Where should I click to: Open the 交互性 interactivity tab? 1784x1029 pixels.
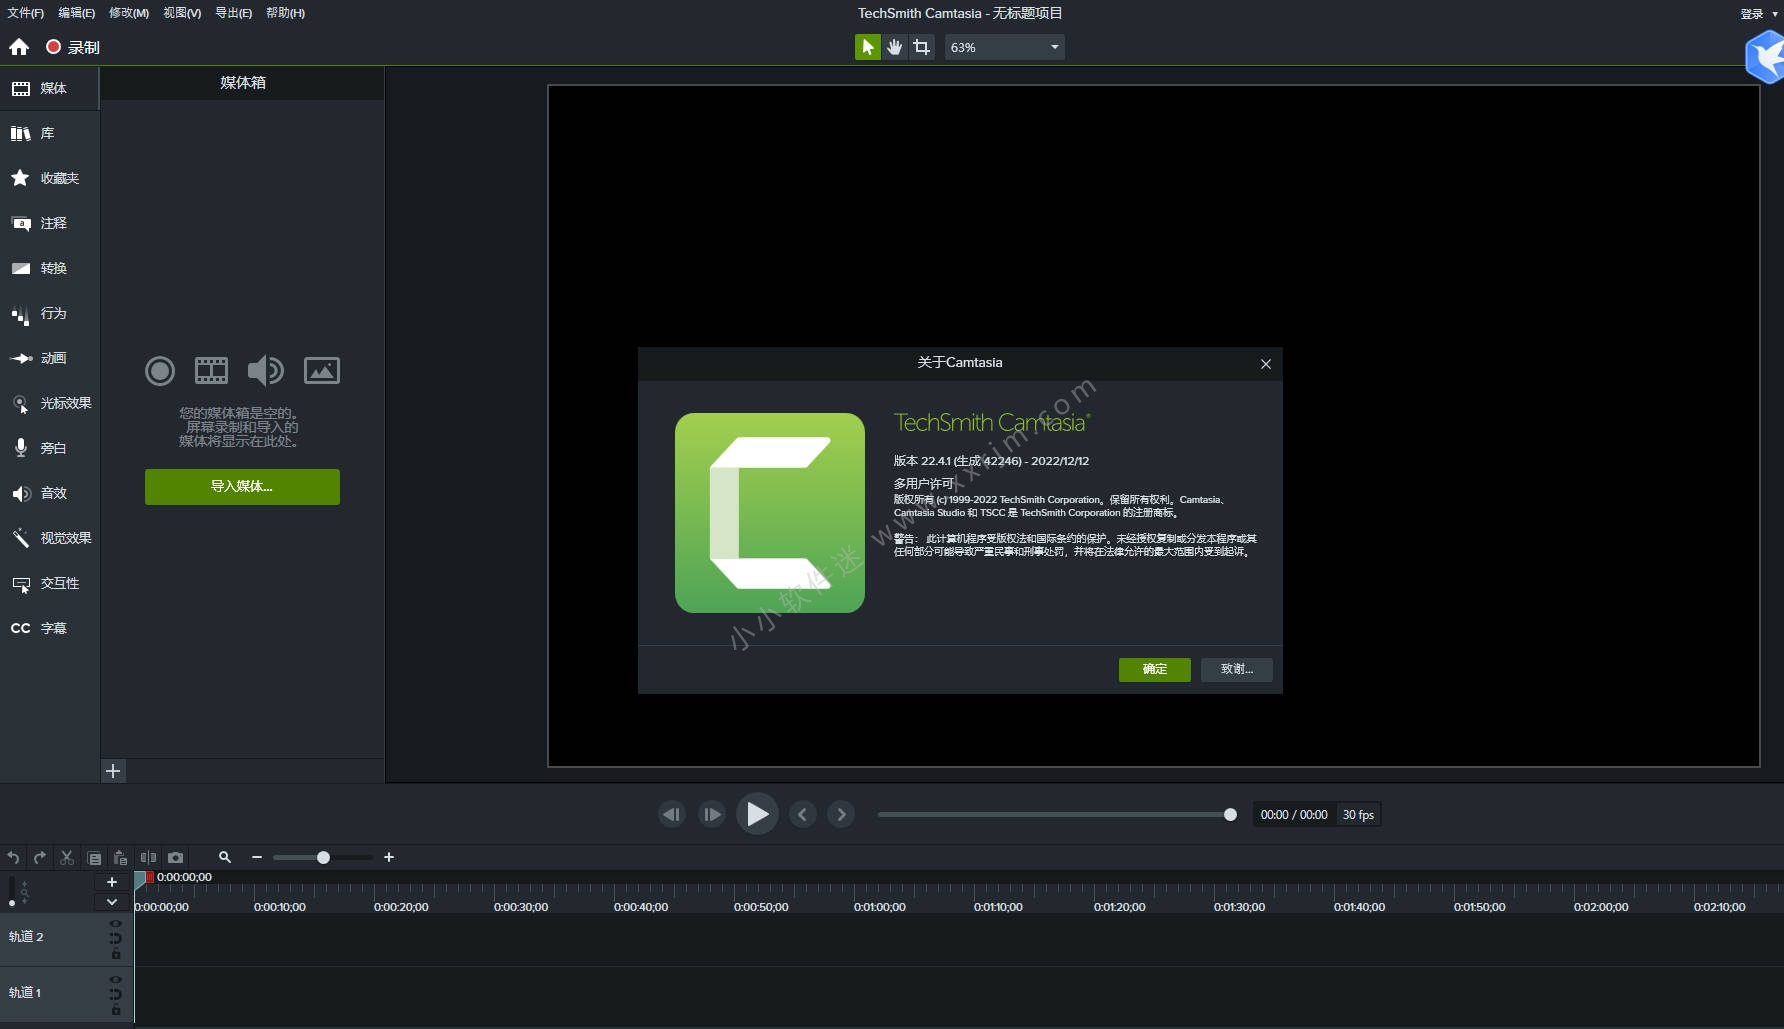tap(49, 583)
